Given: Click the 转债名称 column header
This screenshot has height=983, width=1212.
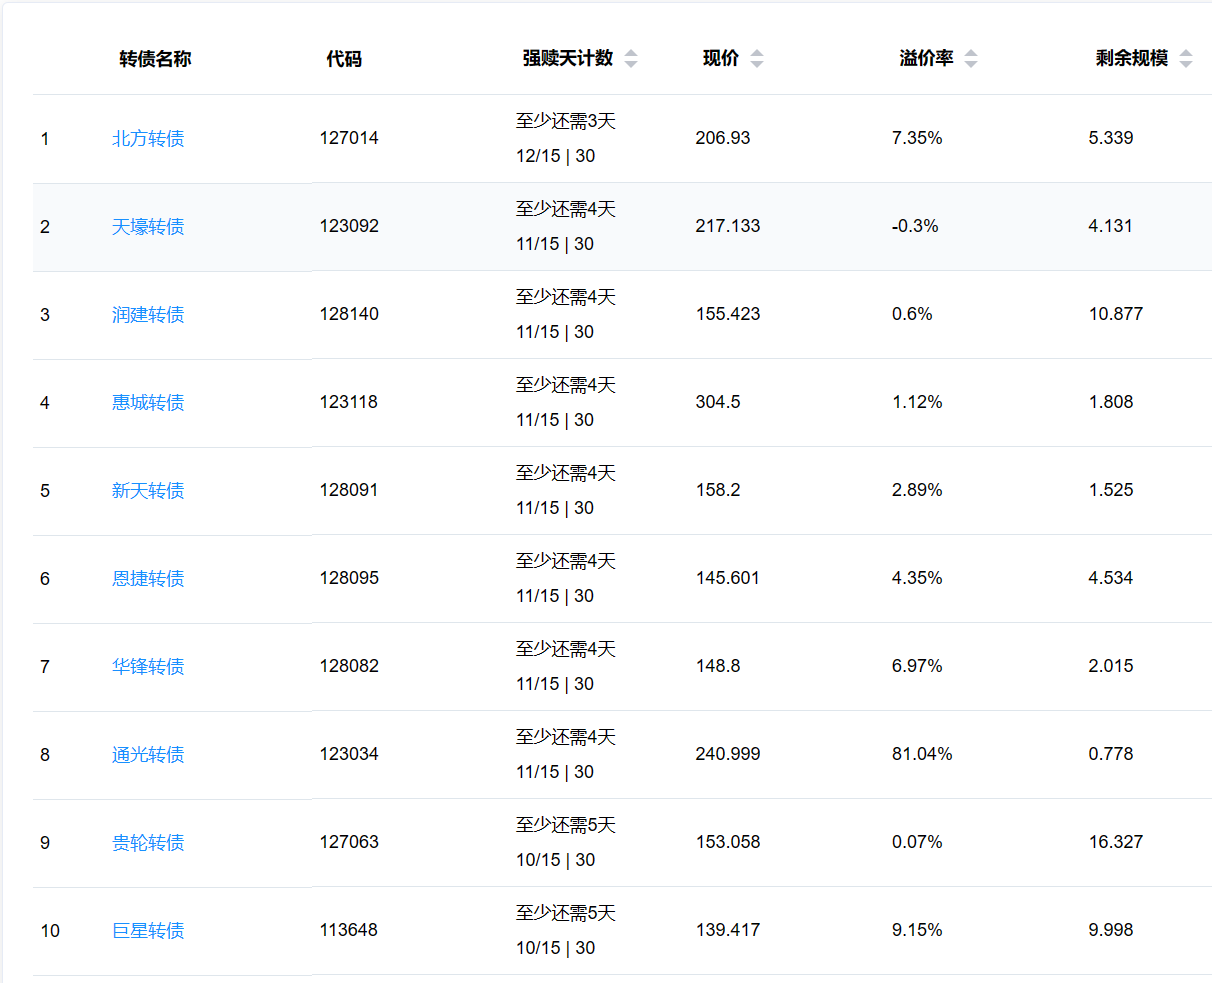Looking at the screenshot, I should 155,59.
